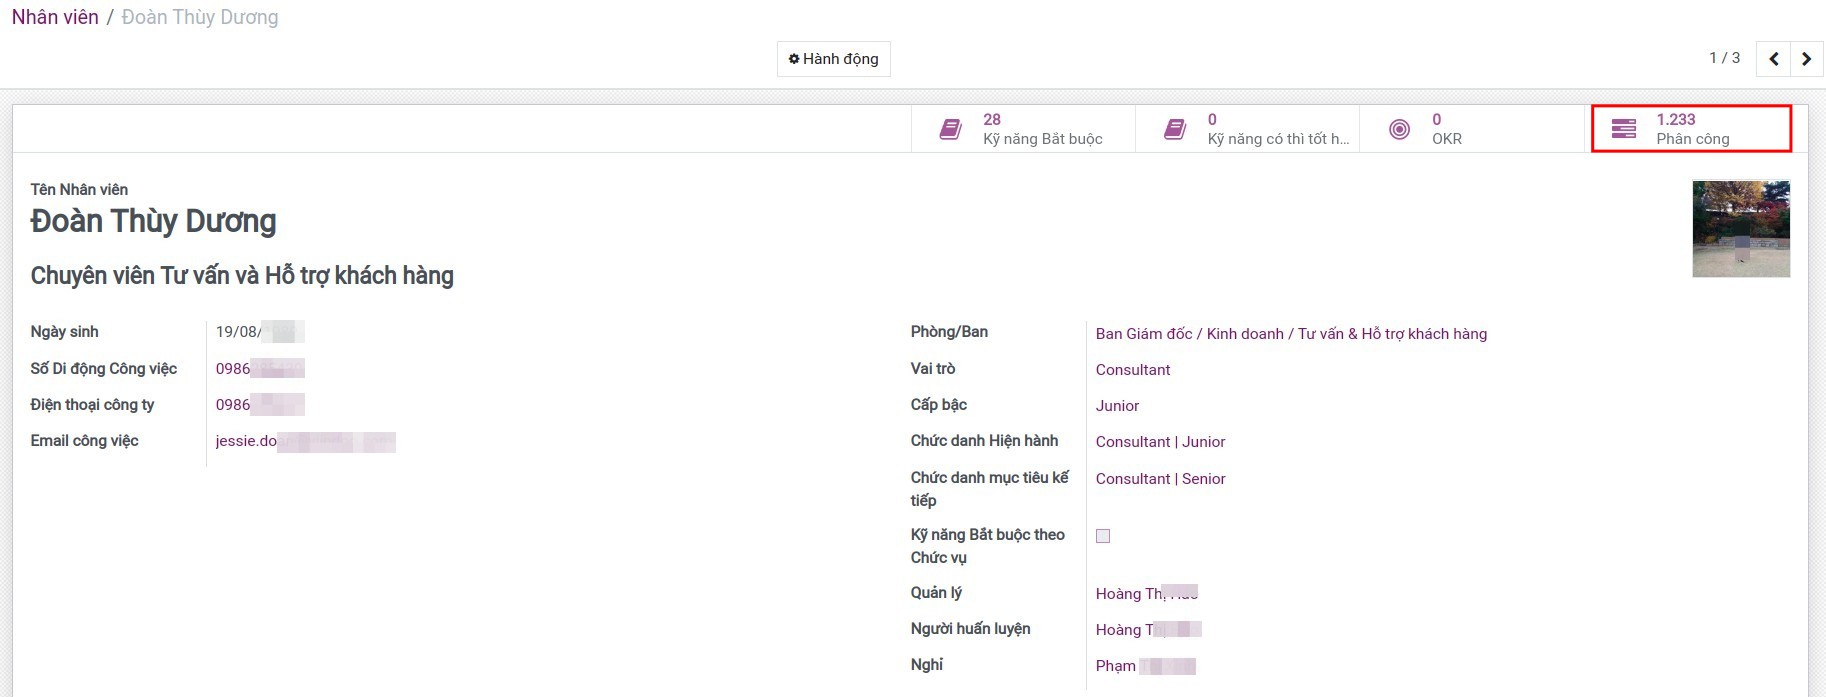Image resolution: width=1826 pixels, height=697 pixels.
Task: Open Consultant | Senior target title link
Action: click(1160, 479)
